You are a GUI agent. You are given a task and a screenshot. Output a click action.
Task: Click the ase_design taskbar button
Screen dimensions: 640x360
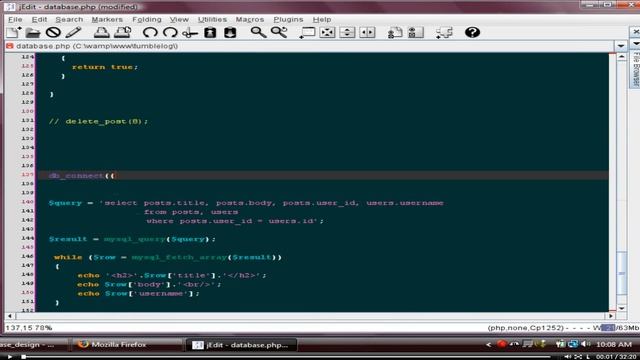click(x=33, y=344)
